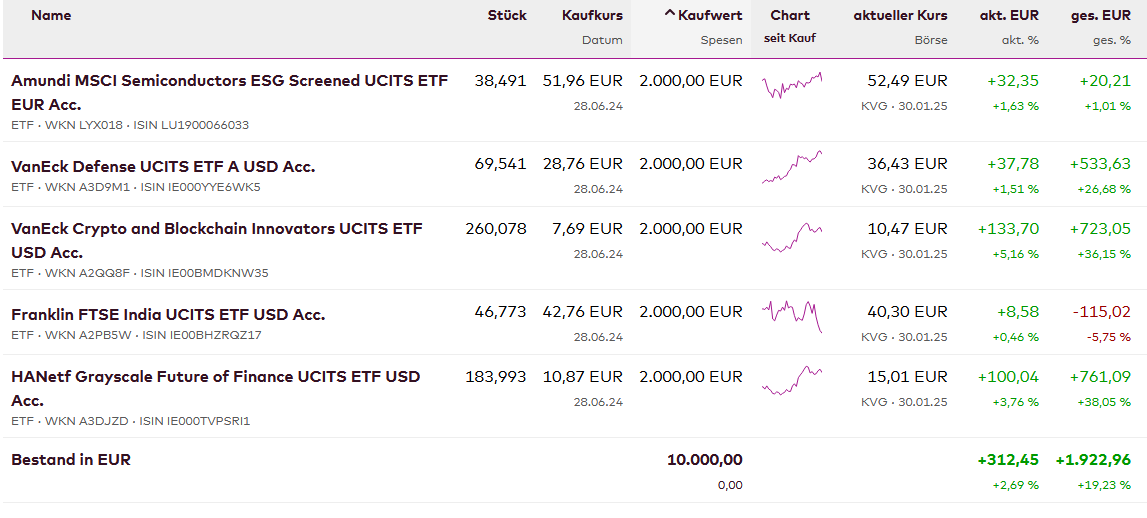This screenshot has height=518, width=1147.
Task: Sort by akt. EUR column header
Action: coord(1009,15)
